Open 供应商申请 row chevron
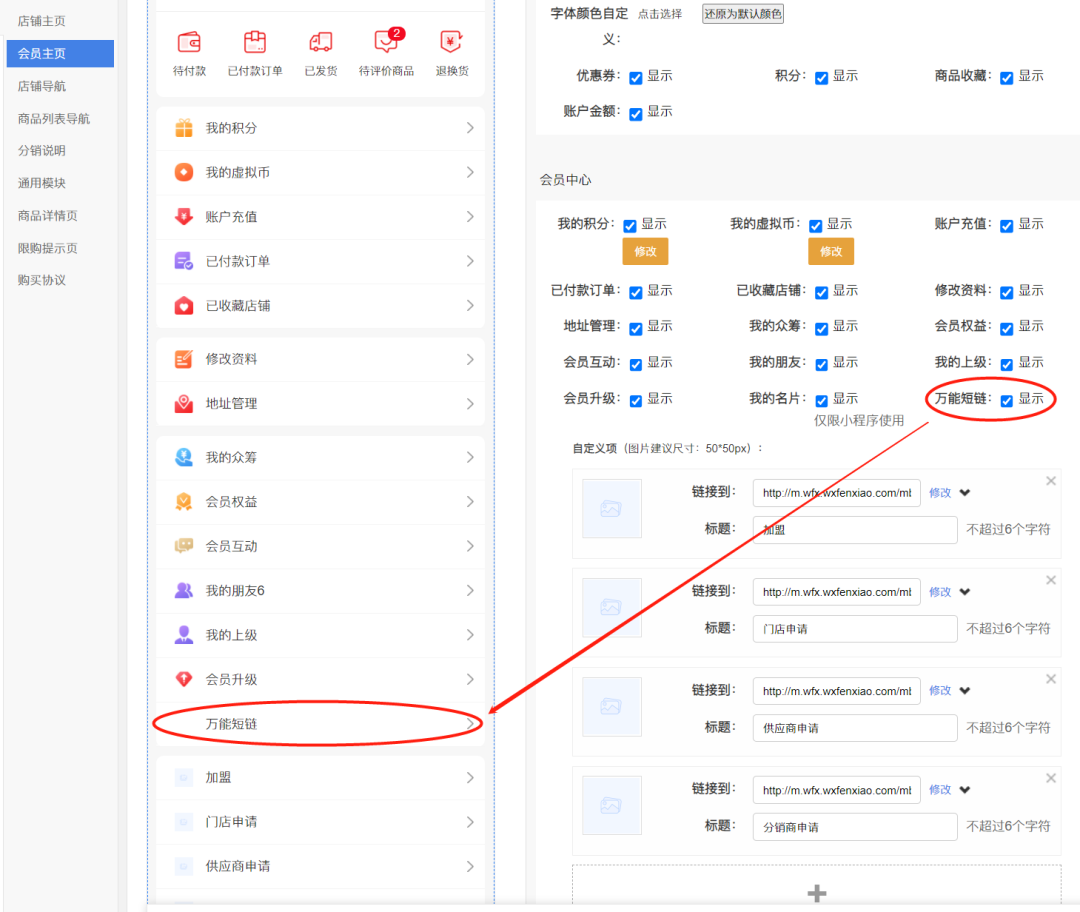Image resolution: width=1080 pixels, height=912 pixels. tap(470, 867)
